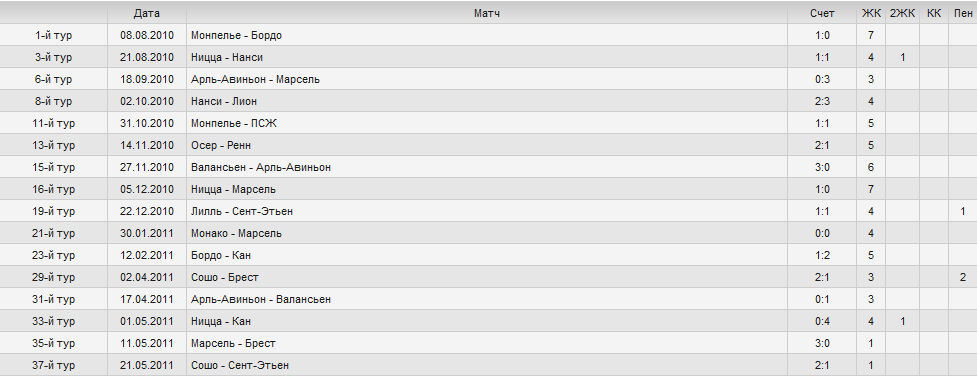Click the Дата column header
Viewport: 977px width, 376px height.
tap(146, 13)
